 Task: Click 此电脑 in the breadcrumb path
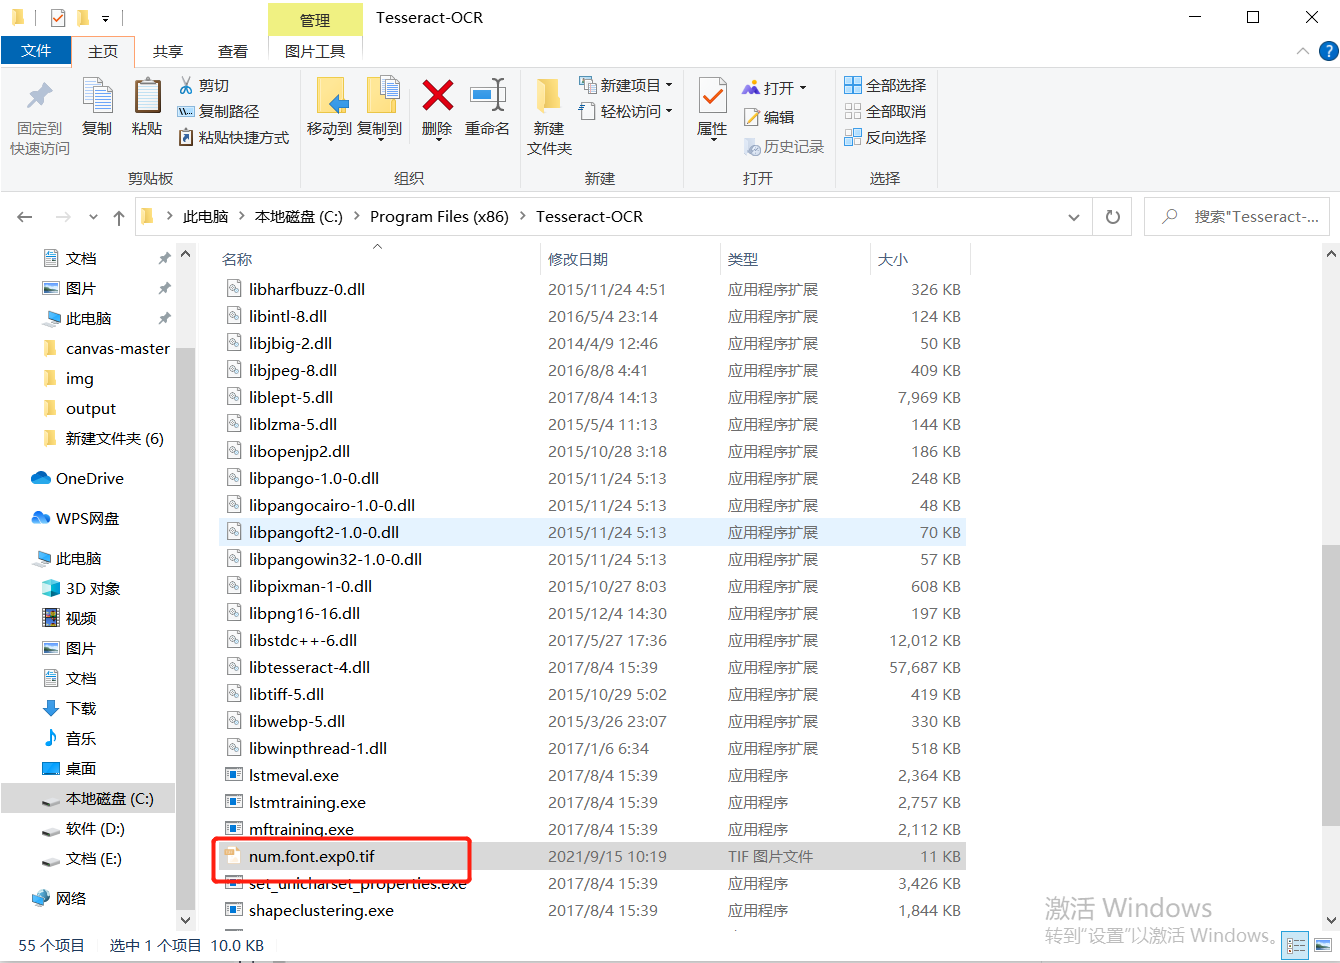[205, 217]
